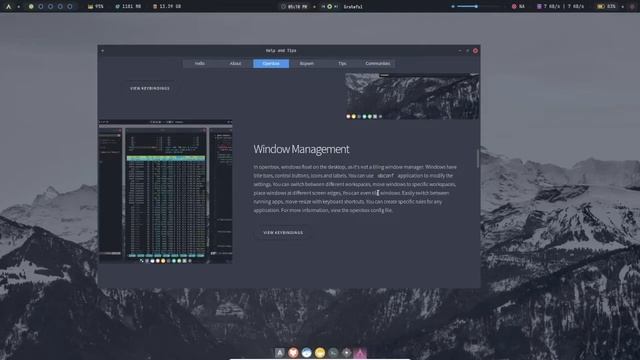Toggle play/pause music control in top bar
640x360 pixels.
point(329,7)
